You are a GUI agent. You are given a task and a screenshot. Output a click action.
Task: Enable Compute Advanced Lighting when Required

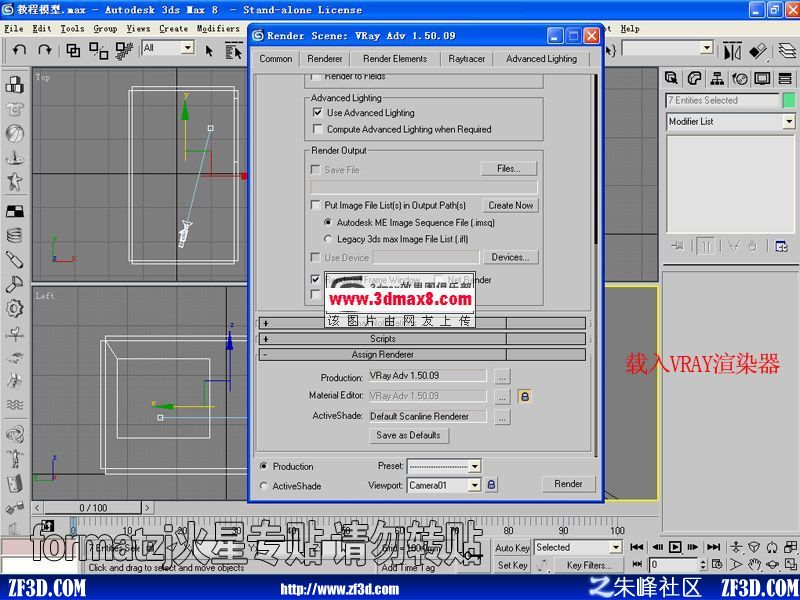point(318,129)
